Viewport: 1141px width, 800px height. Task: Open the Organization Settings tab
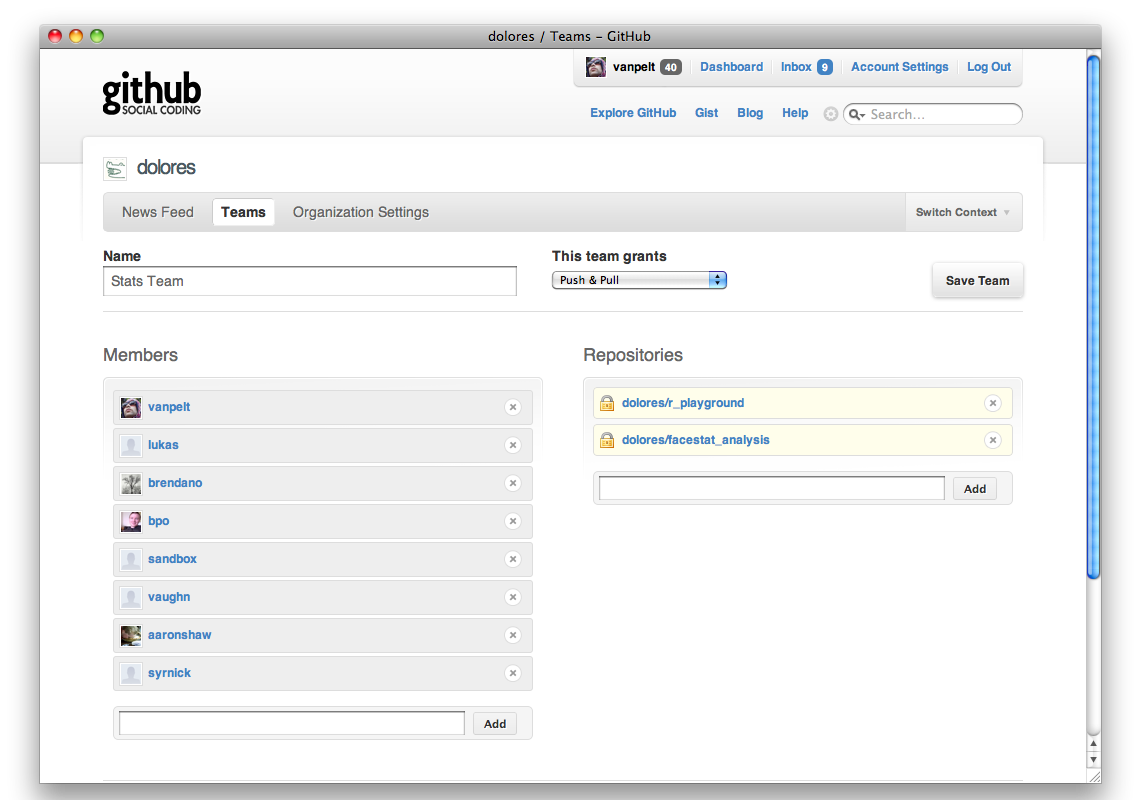tap(361, 212)
